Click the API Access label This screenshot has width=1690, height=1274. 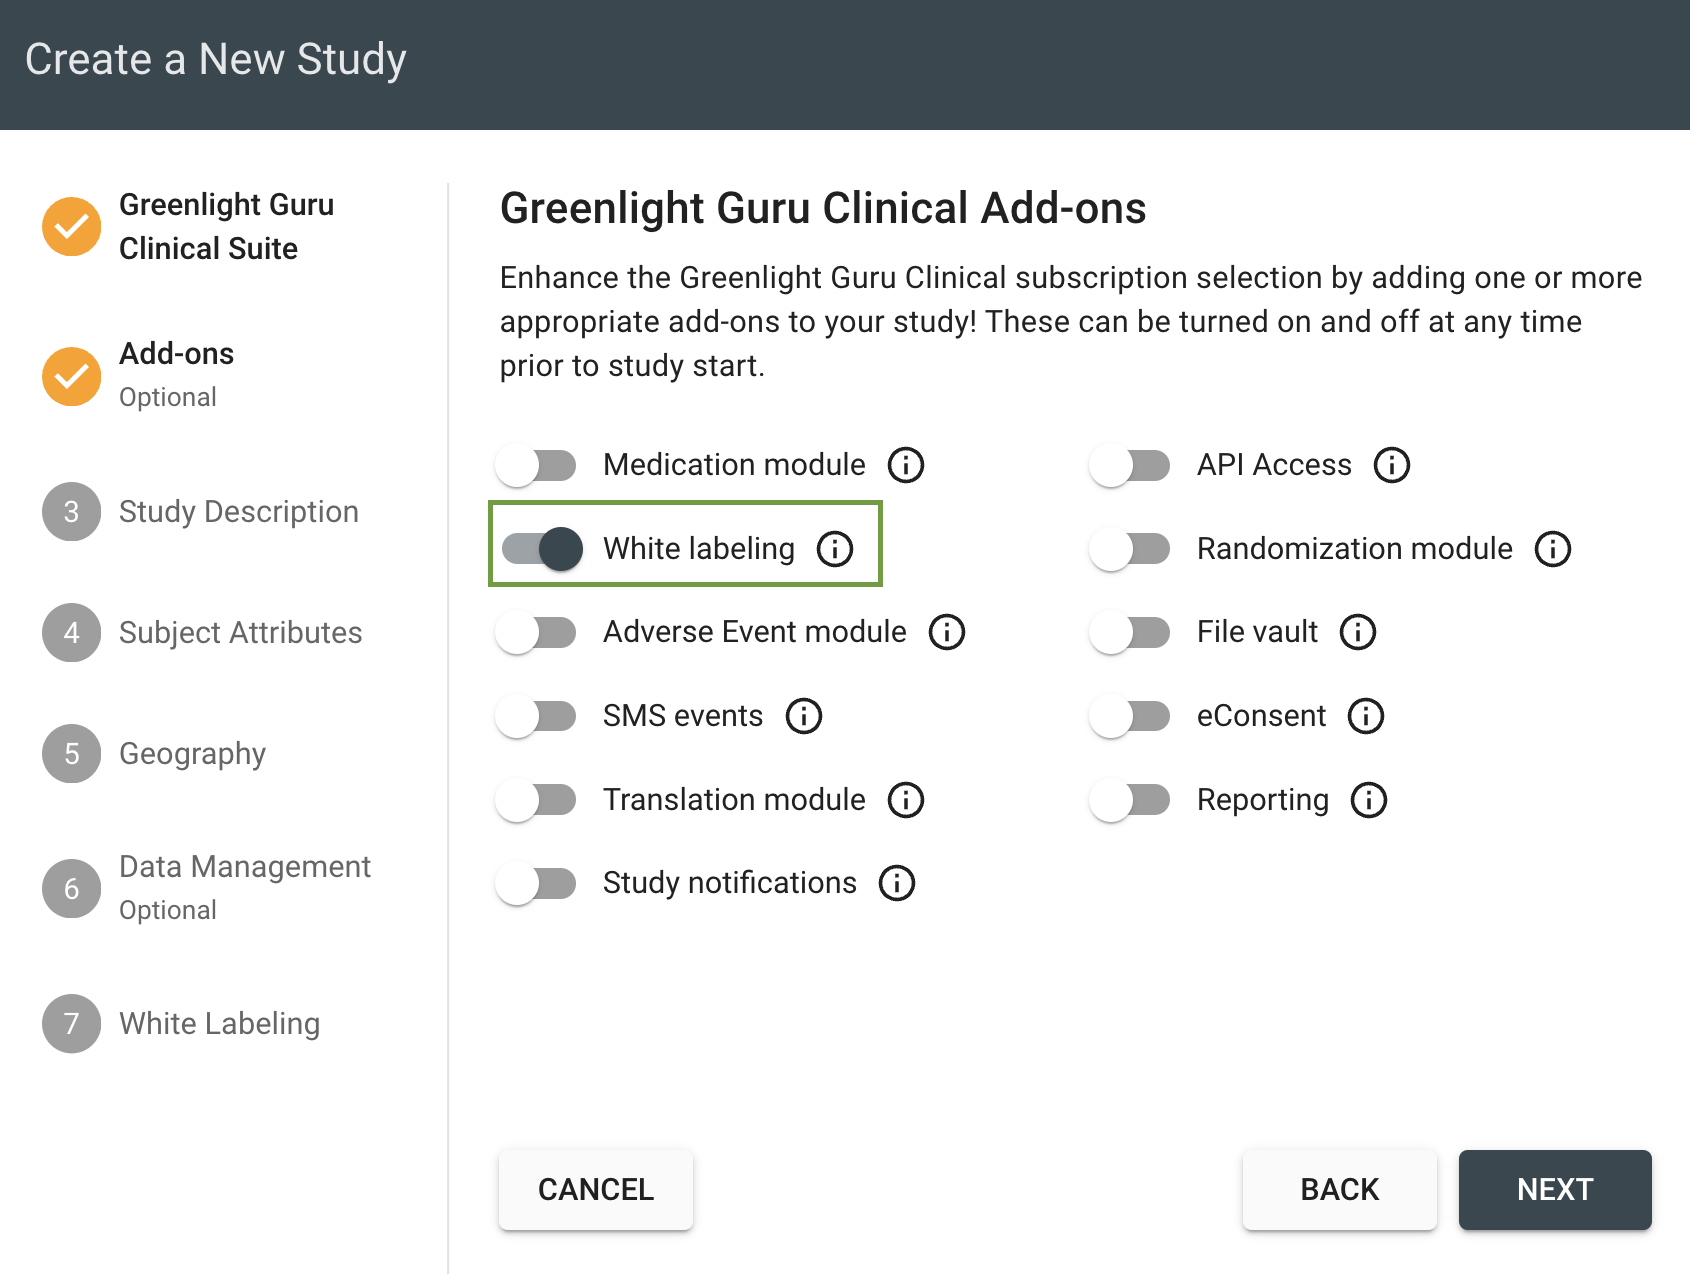(1274, 465)
